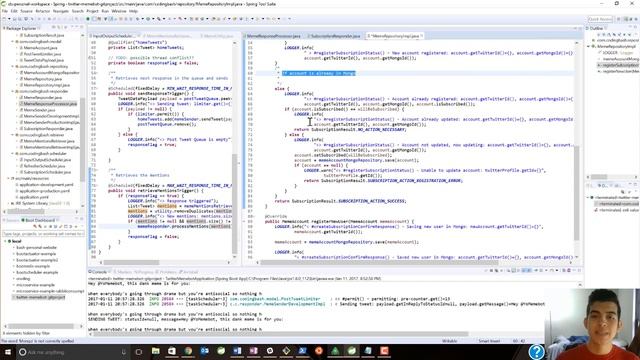Select the Console tab

coord(99,271)
